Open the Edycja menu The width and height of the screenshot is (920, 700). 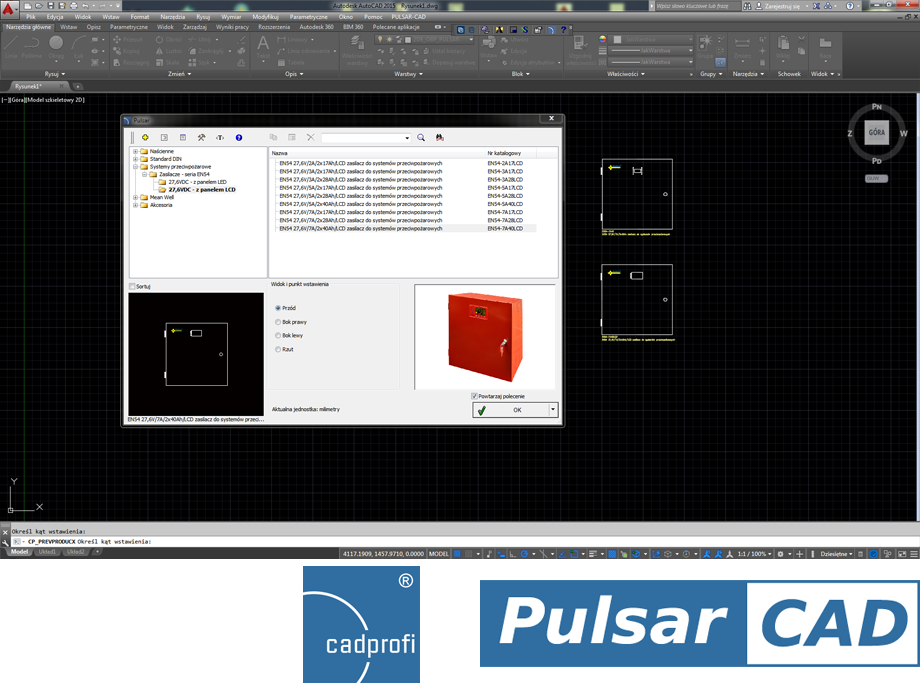pos(55,17)
